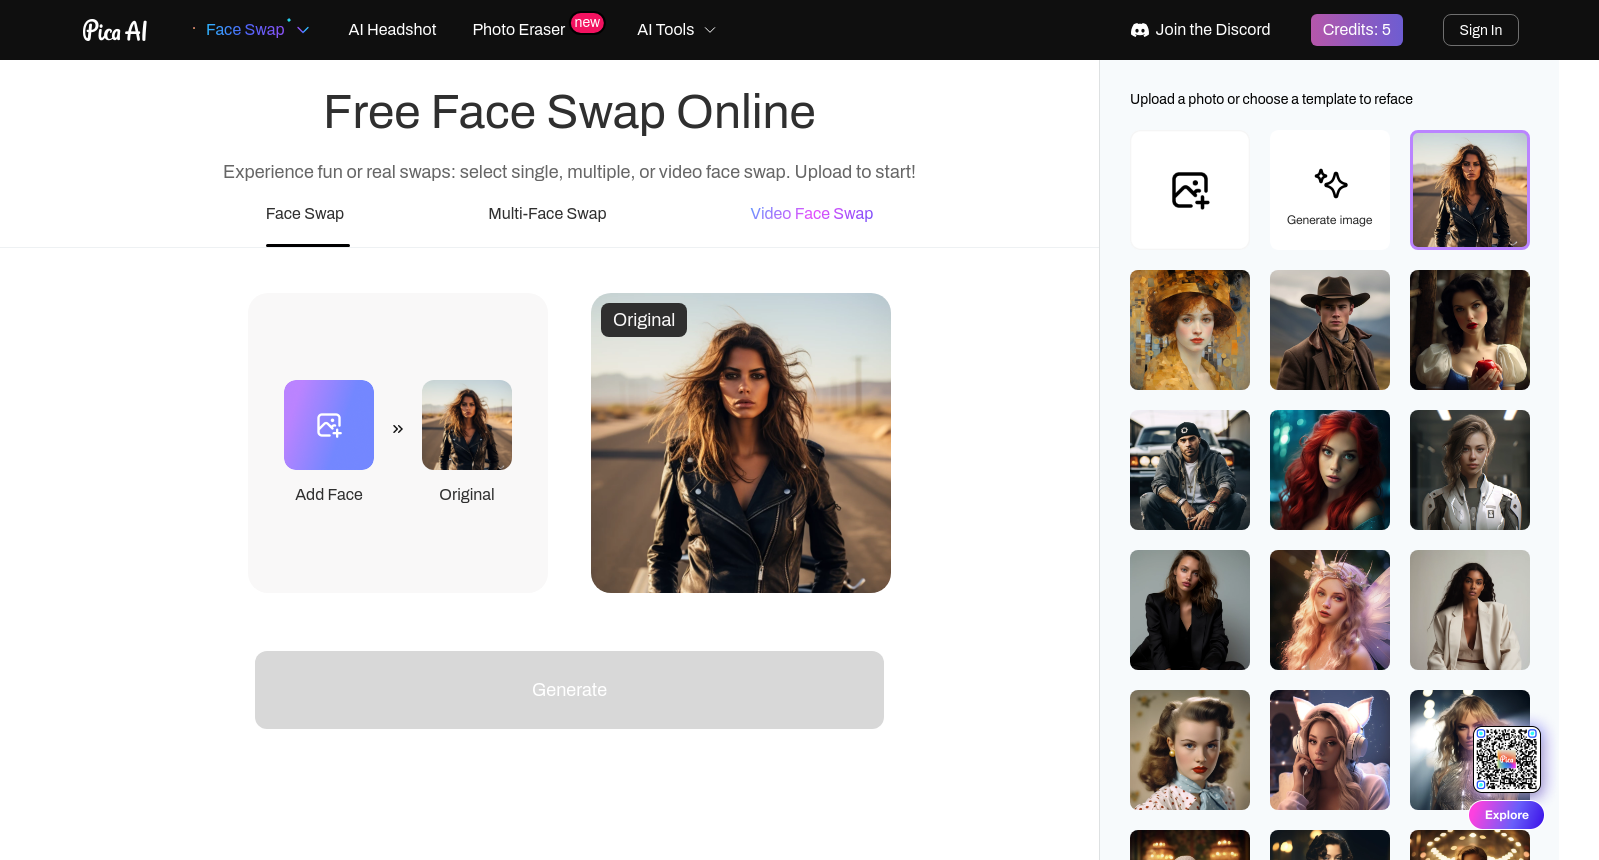Click the upload photo icon in the sidebar

pyautogui.click(x=1190, y=190)
